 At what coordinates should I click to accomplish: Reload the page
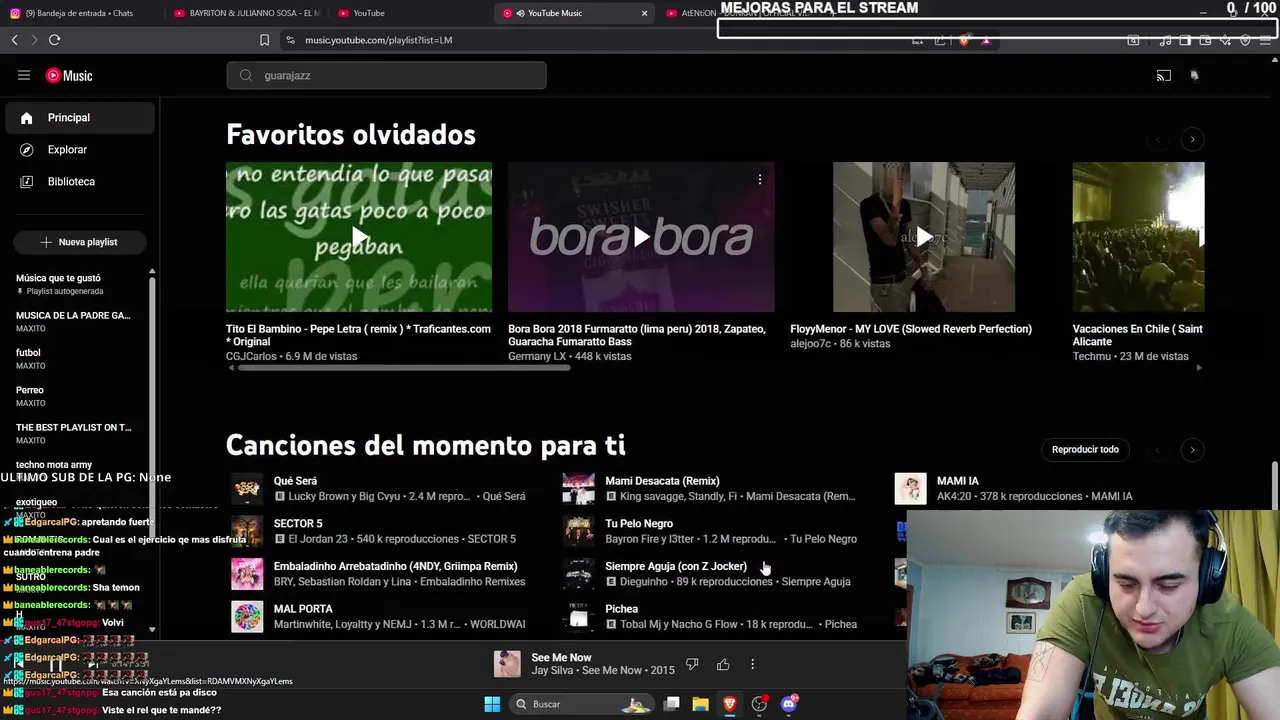click(x=54, y=40)
